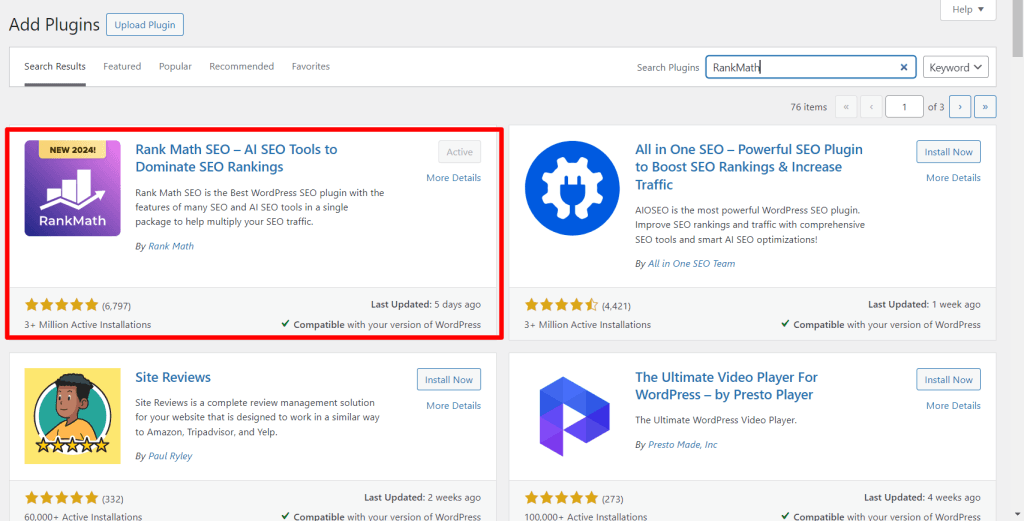Click 'Last Updated: 4 weeks ago' text

tap(922, 497)
